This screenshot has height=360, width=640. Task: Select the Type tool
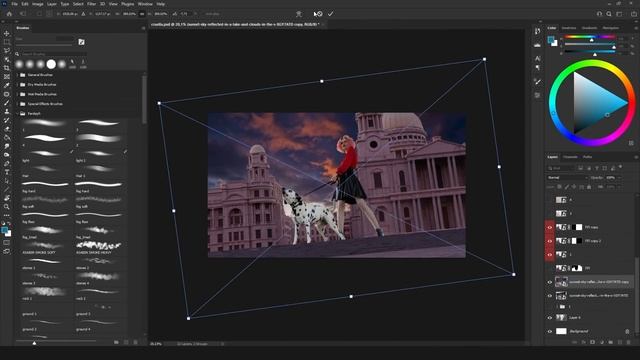[7, 172]
